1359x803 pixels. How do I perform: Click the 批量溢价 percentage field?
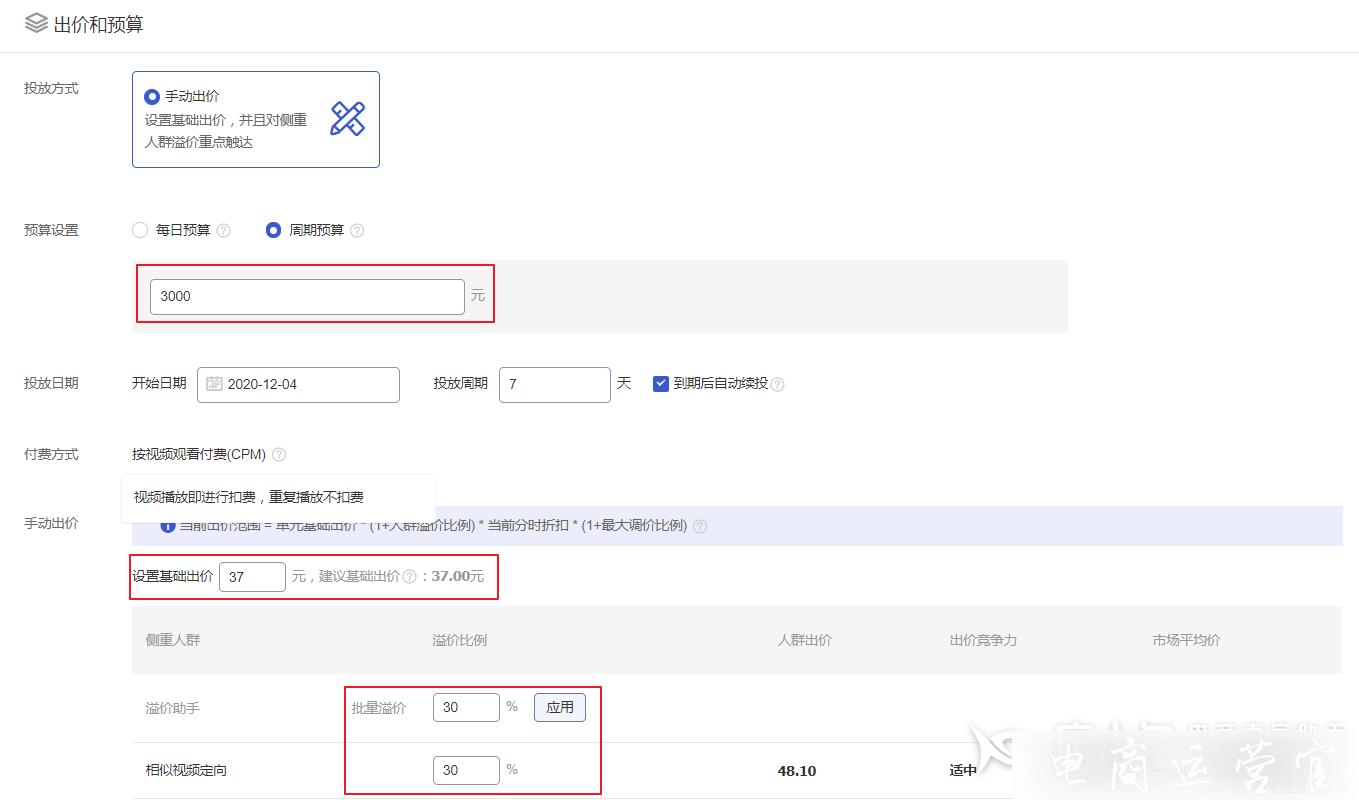(x=466, y=707)
